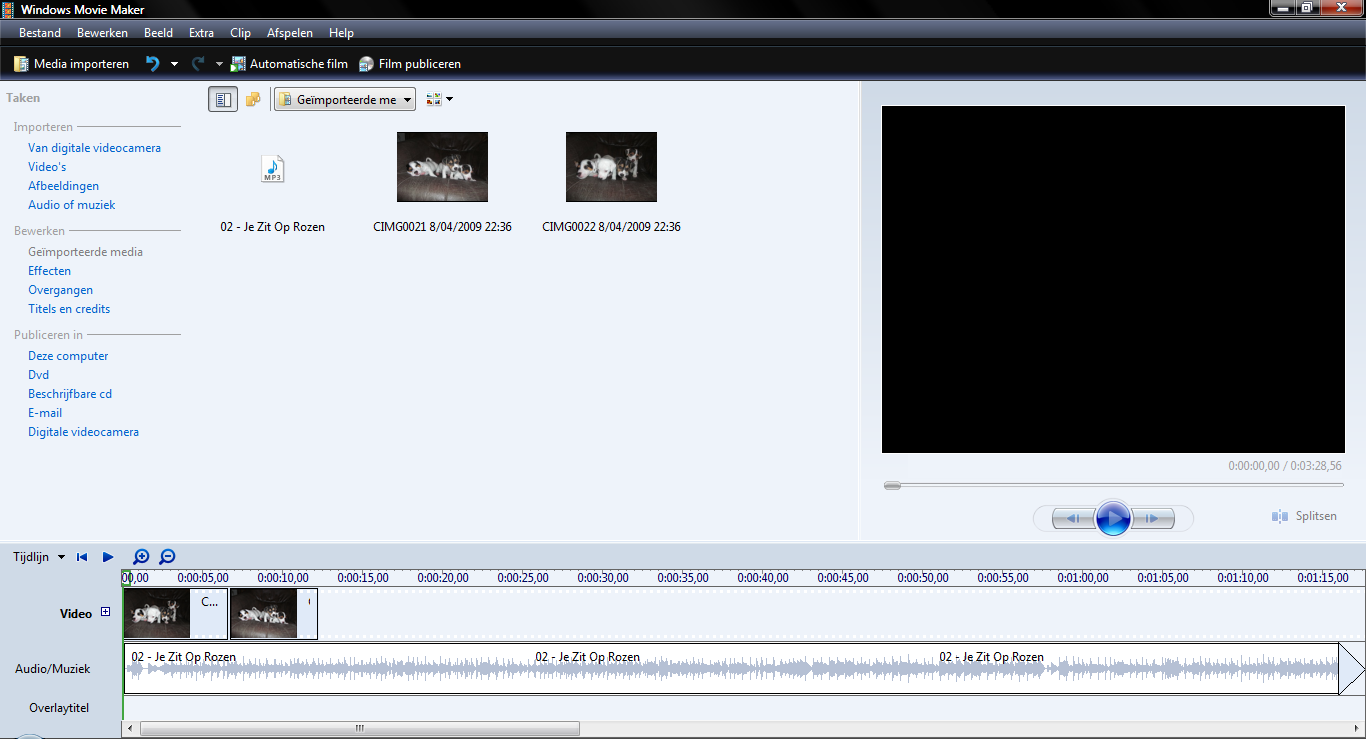
Task: Show the collections folder pane
Action: [253, 99]
